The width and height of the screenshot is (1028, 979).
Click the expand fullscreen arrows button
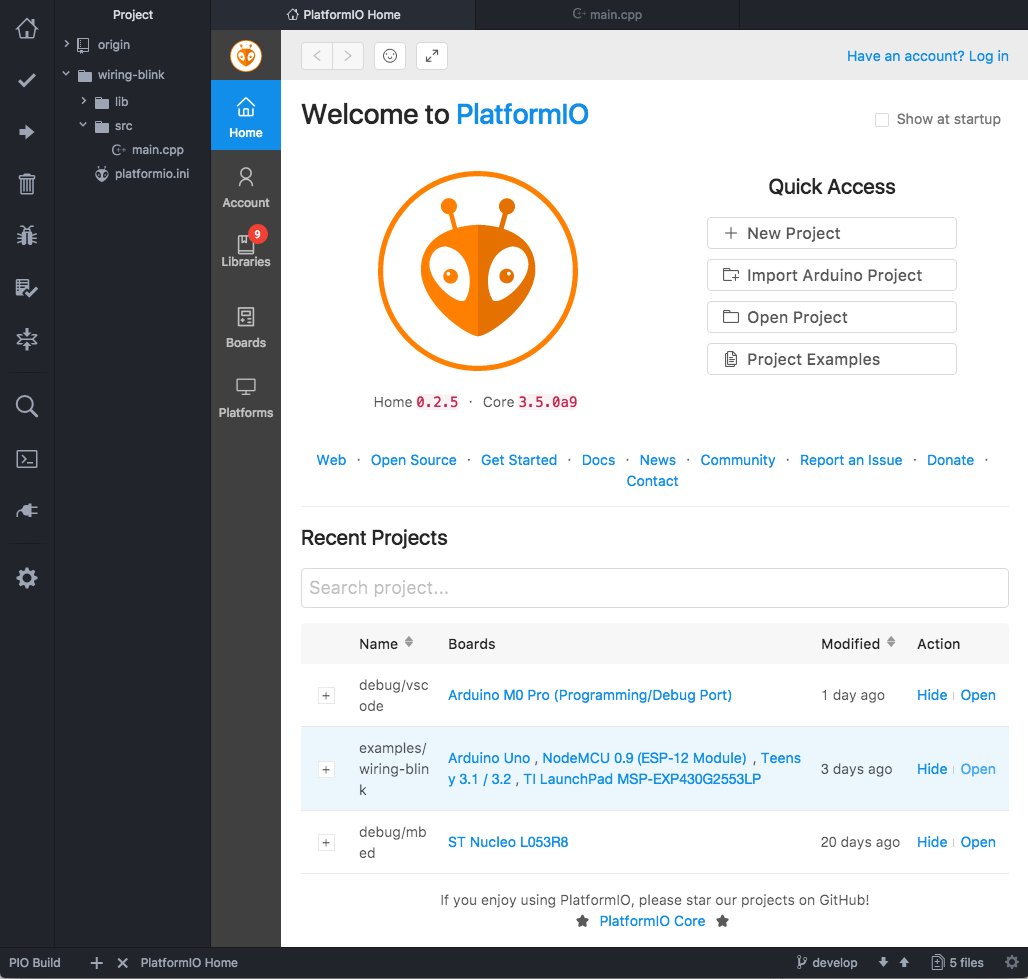coord(432,56)
